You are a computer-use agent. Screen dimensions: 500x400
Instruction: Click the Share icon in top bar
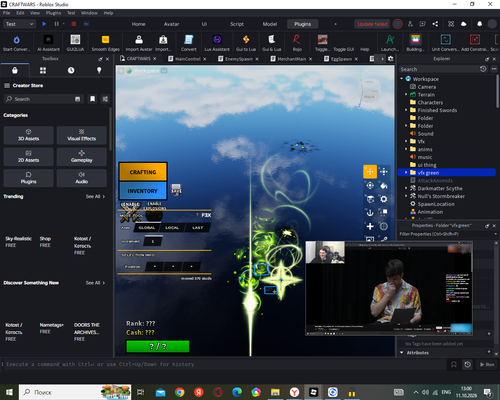pos(435,24)
